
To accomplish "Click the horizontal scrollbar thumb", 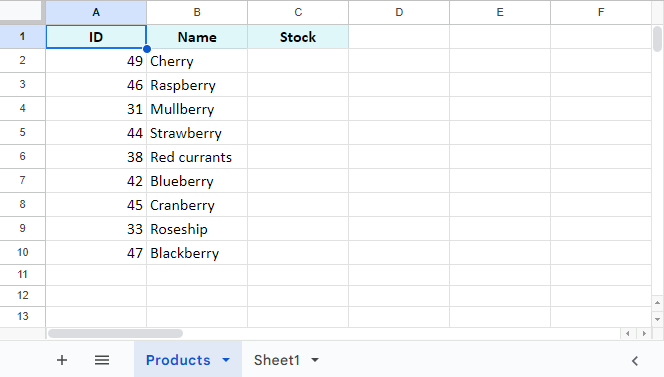I will point(115,333).
